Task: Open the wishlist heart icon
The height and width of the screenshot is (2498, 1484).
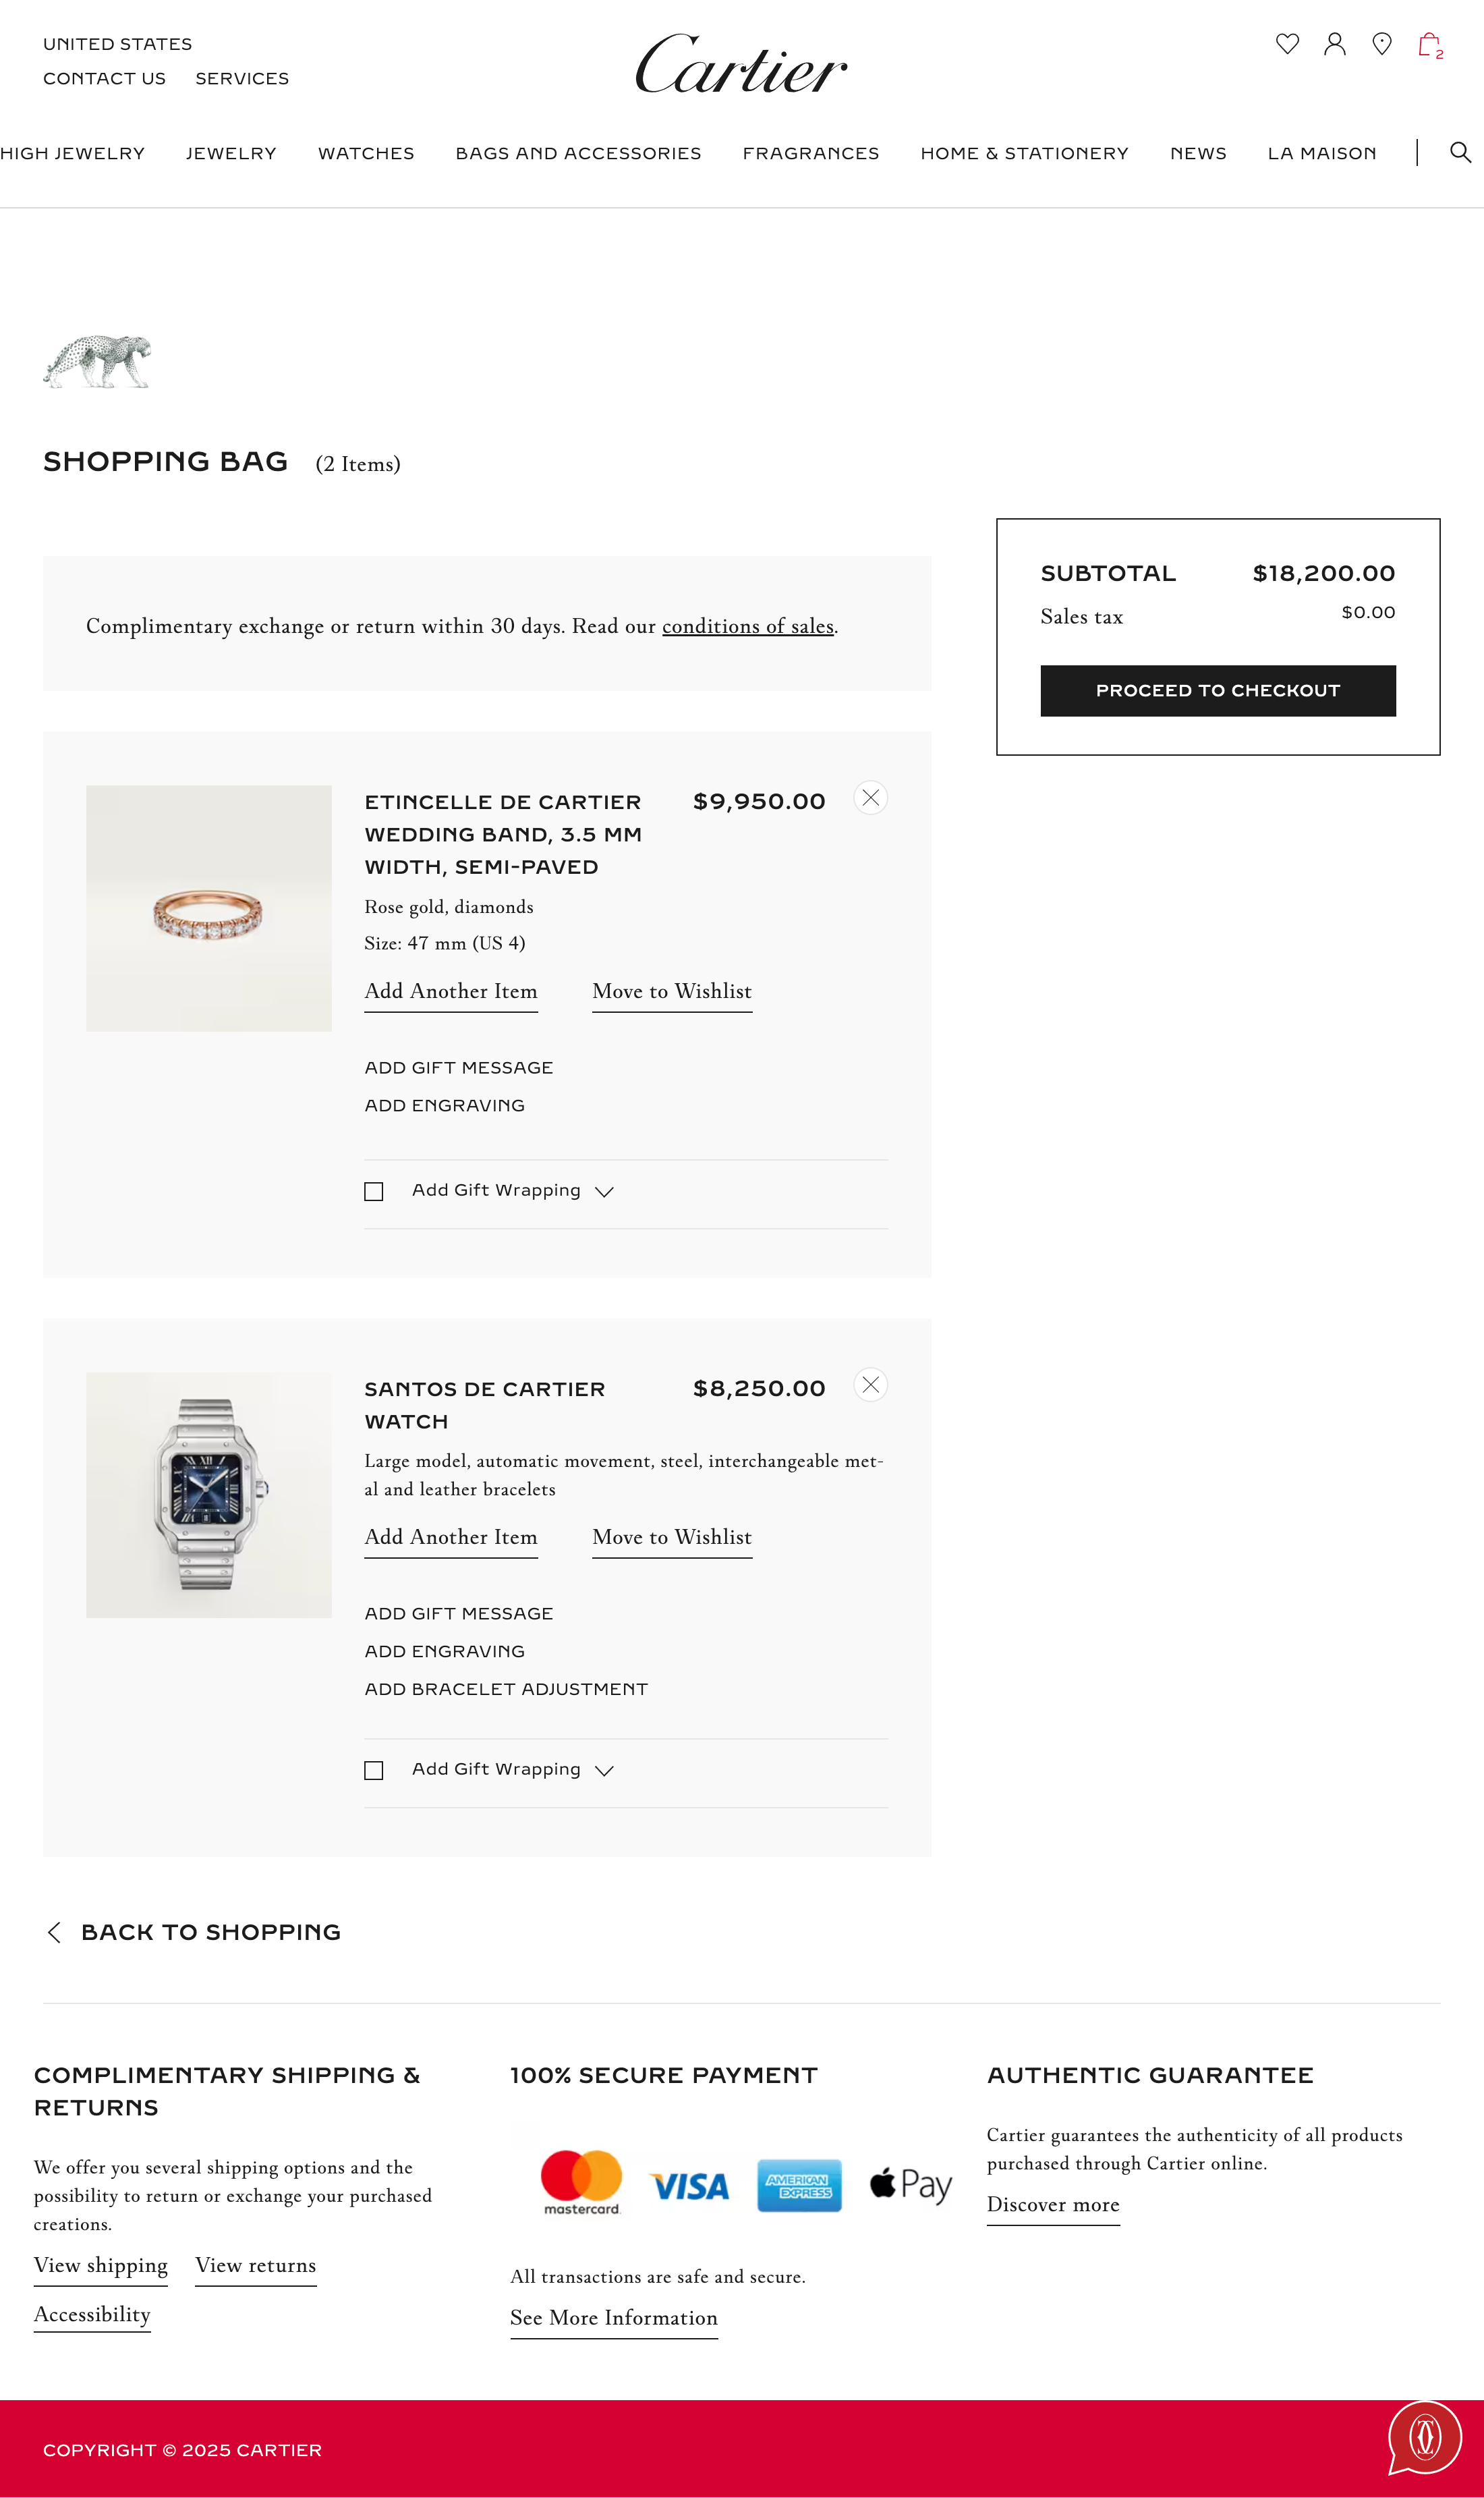Action: click(x=1287, y=44)
